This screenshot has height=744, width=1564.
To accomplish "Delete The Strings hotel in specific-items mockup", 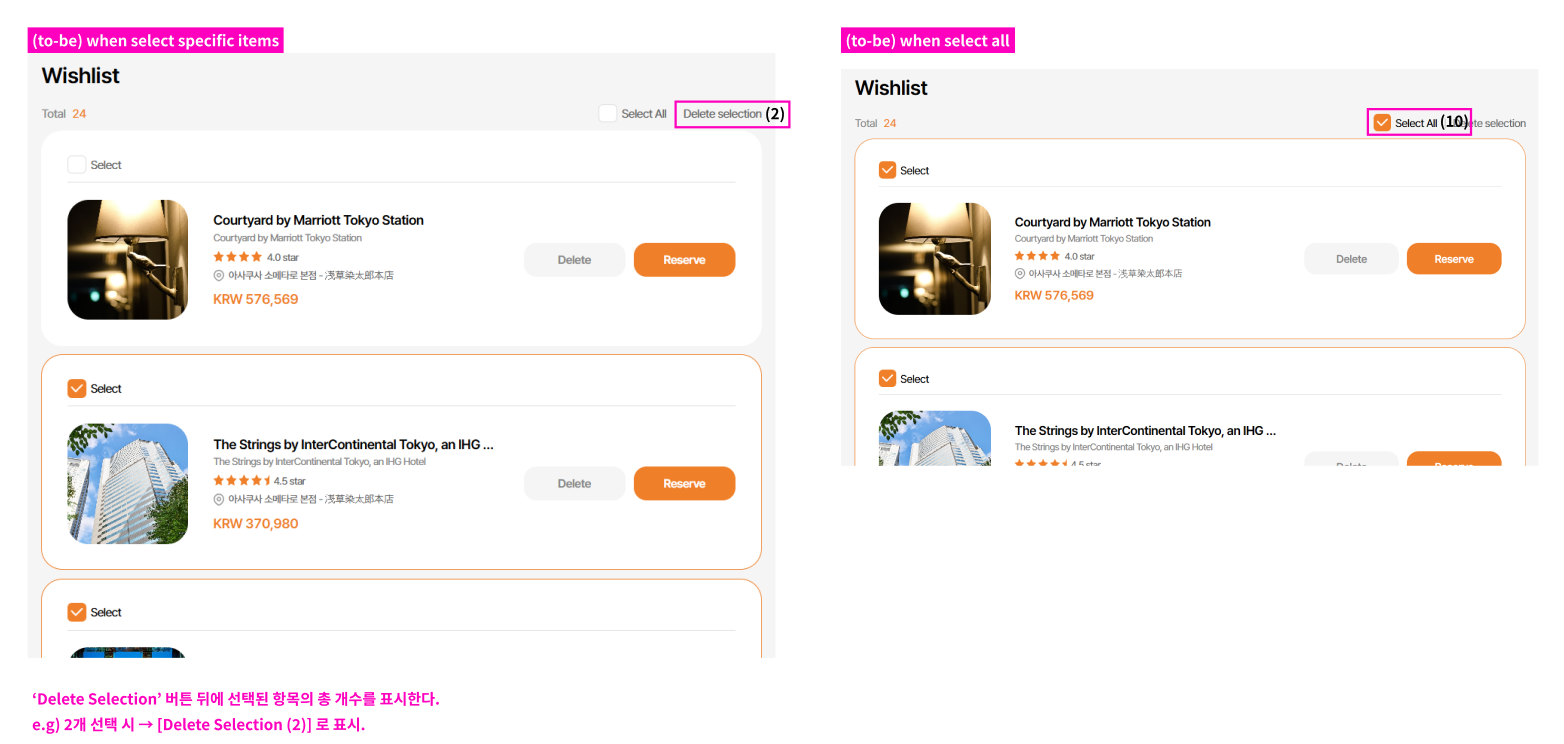I will pyautogui.click(x=574, y=484).
